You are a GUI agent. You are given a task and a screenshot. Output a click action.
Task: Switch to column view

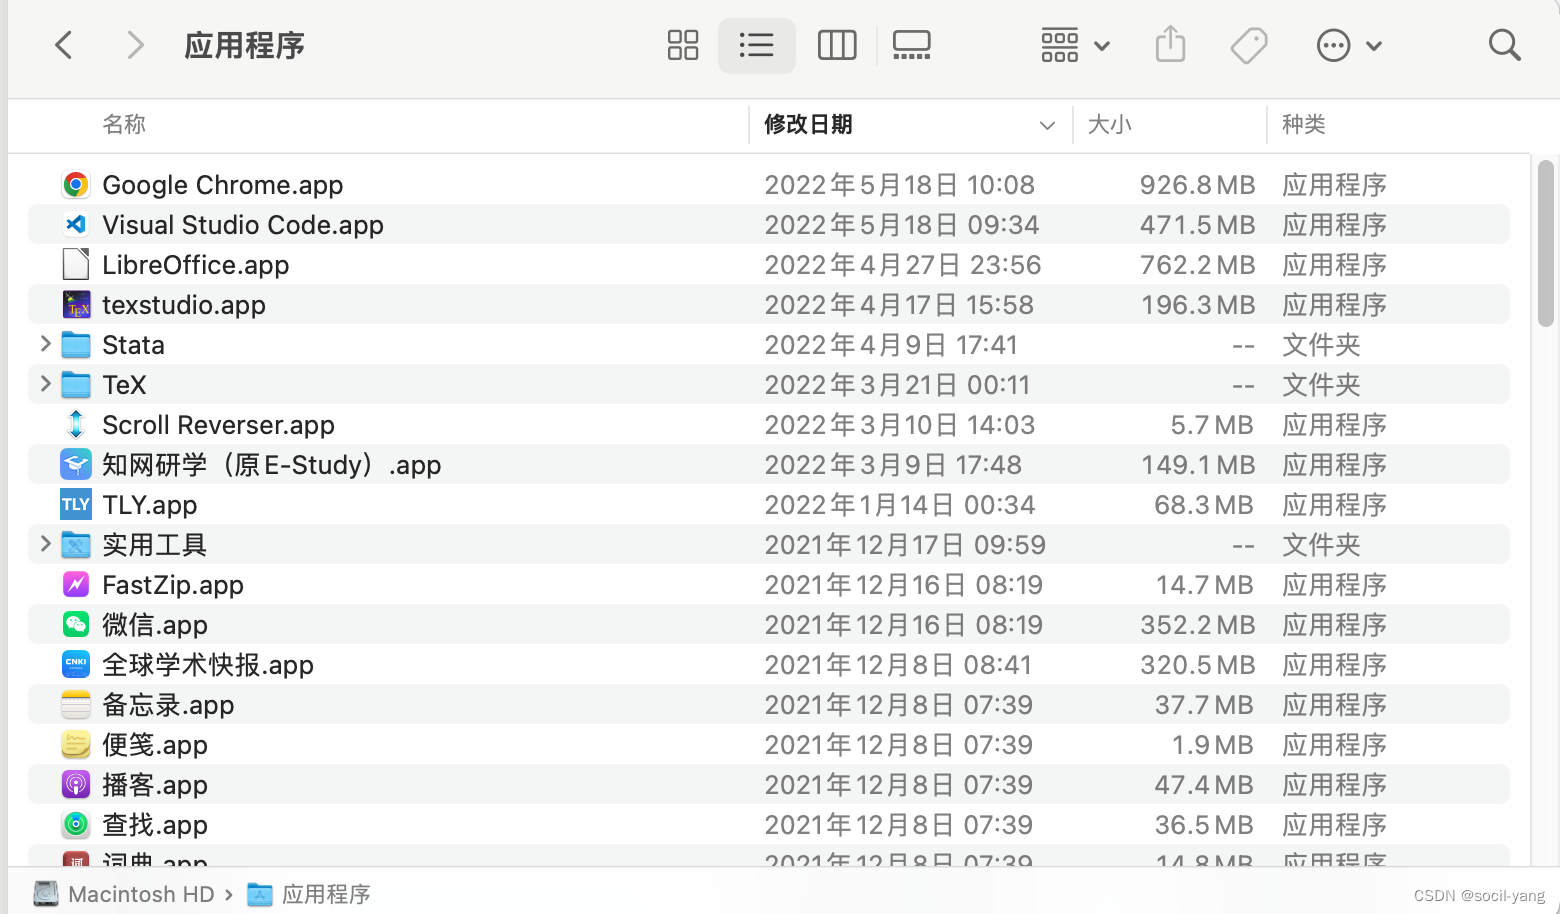tap(837, 45)
